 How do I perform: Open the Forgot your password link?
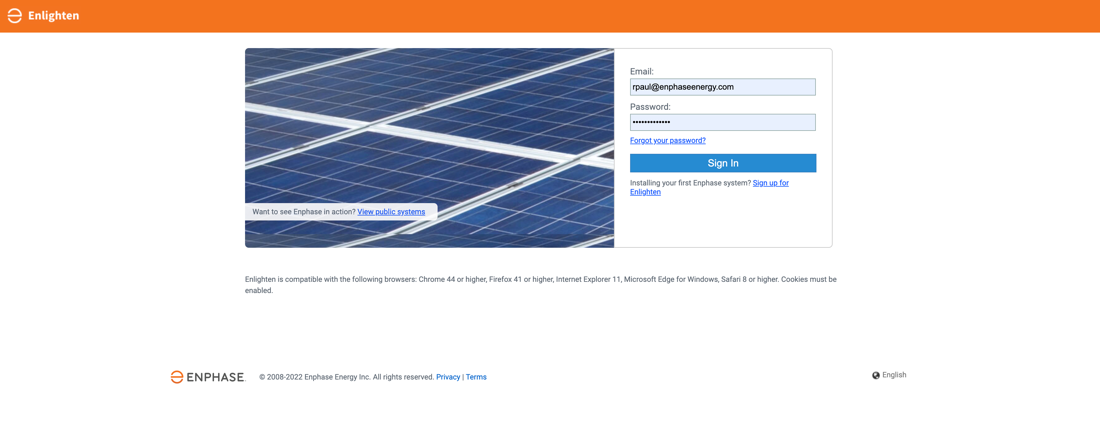coord(667,141)
